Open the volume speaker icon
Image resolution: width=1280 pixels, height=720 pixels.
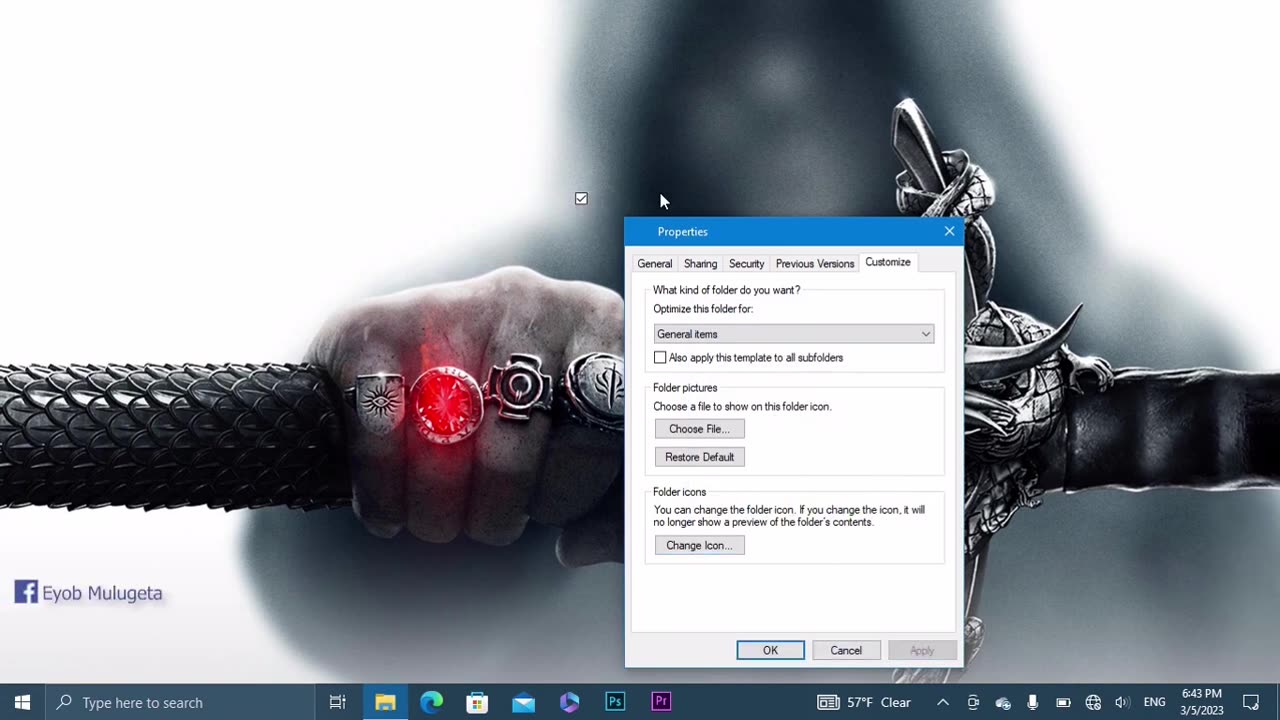pos(1122,702)
